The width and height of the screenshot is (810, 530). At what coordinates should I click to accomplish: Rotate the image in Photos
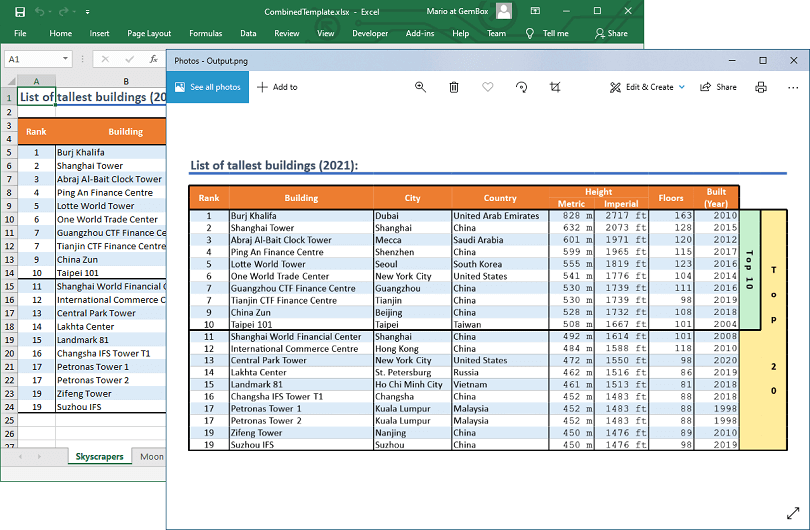pos(521,87)
